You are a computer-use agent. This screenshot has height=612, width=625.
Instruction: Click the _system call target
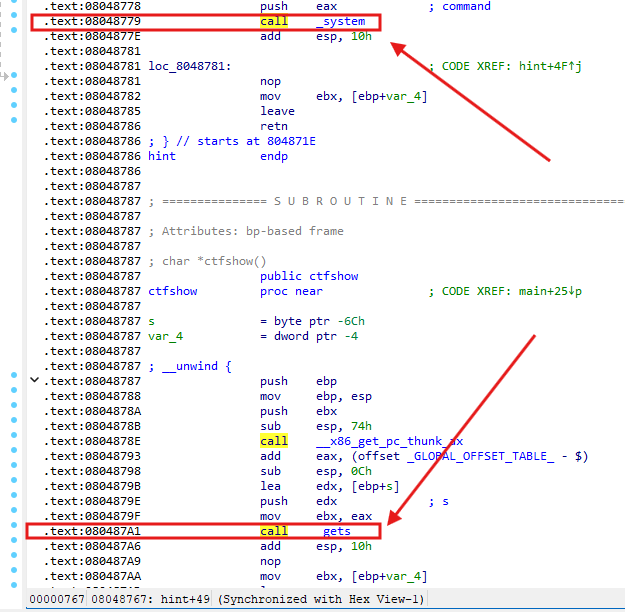341,22
